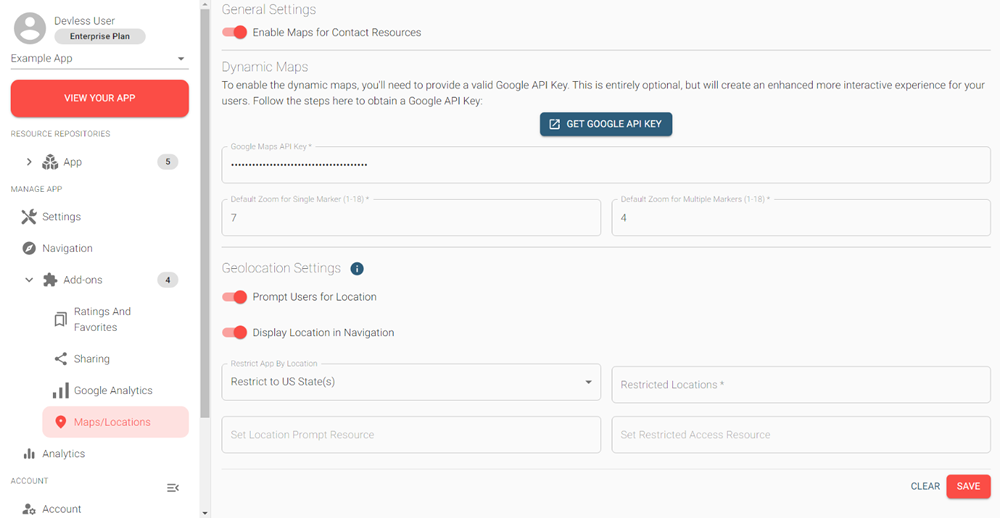The width and height of the screenshot is (1000, 518).
Task: Collapse the Add-ons section chevron
Action: point(29,280)
